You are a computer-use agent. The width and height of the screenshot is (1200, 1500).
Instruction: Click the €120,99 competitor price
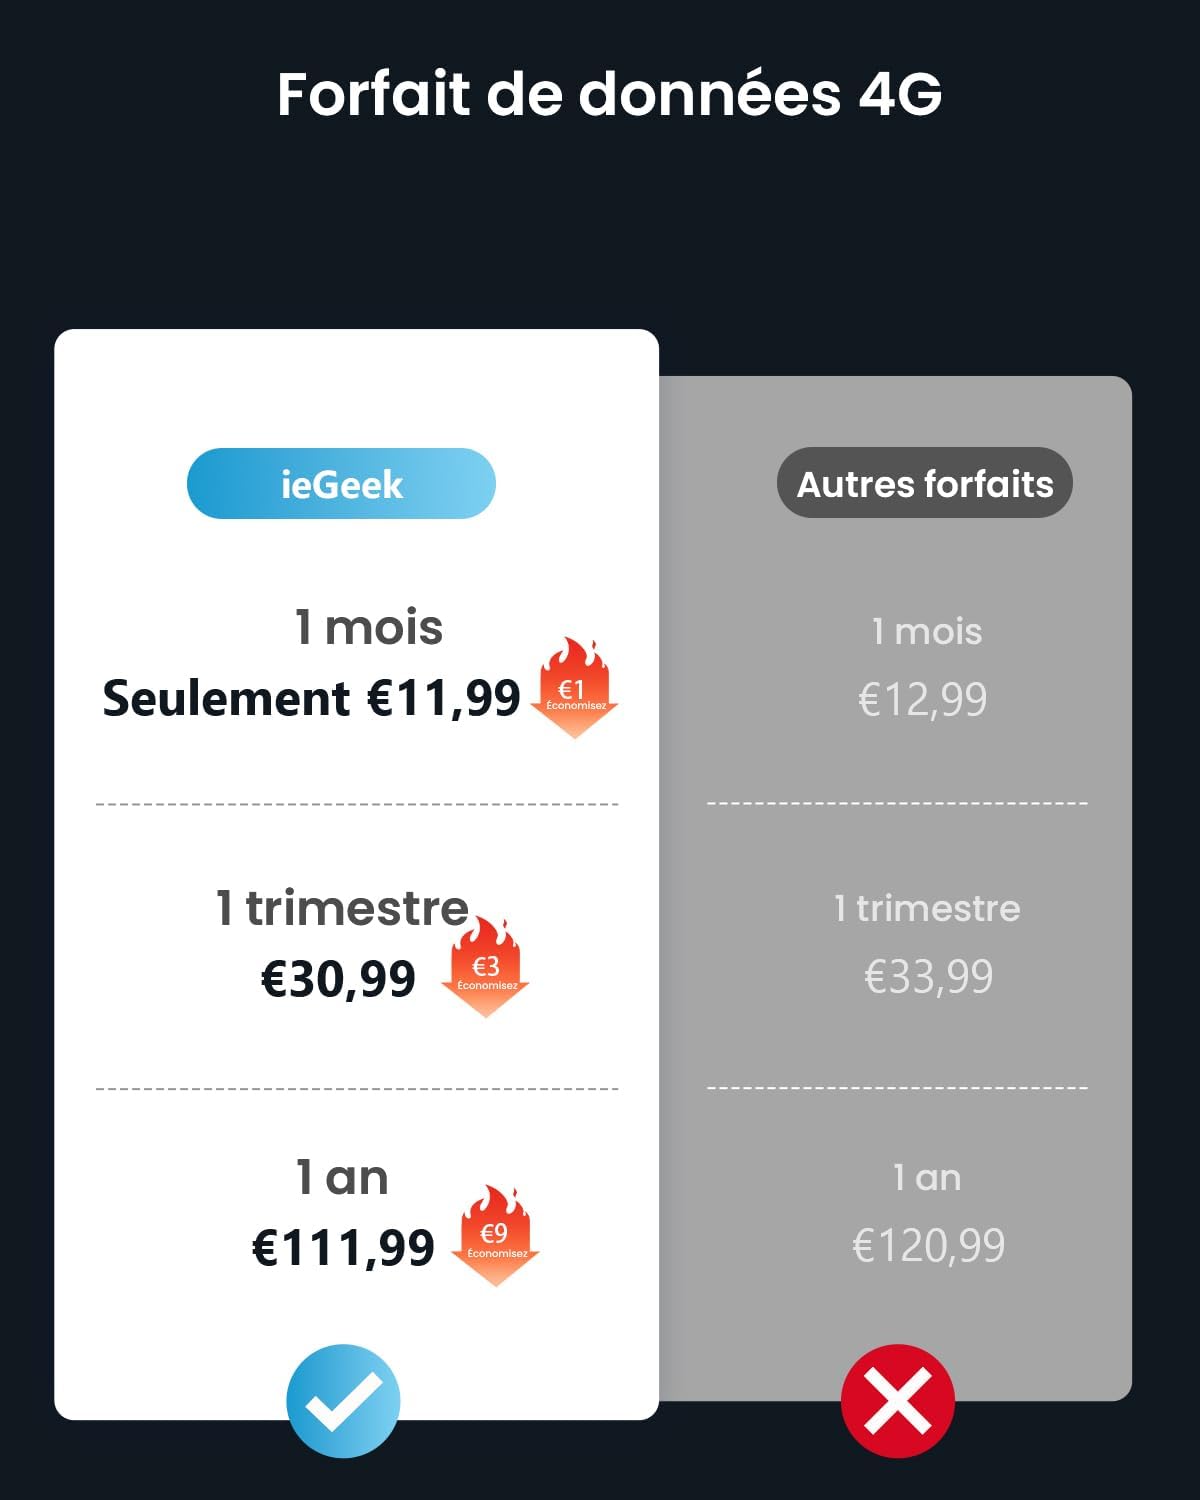(928, 1245)
